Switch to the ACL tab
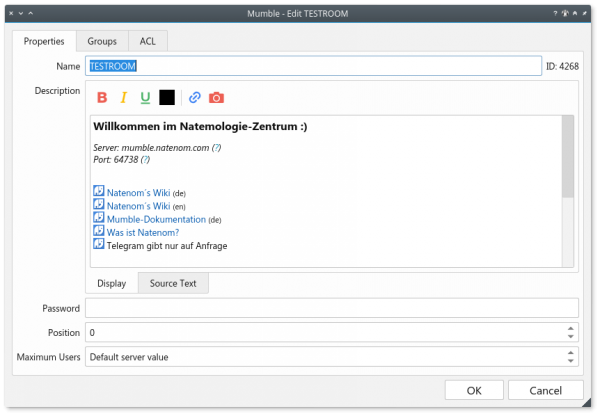 tap(148, 41)
